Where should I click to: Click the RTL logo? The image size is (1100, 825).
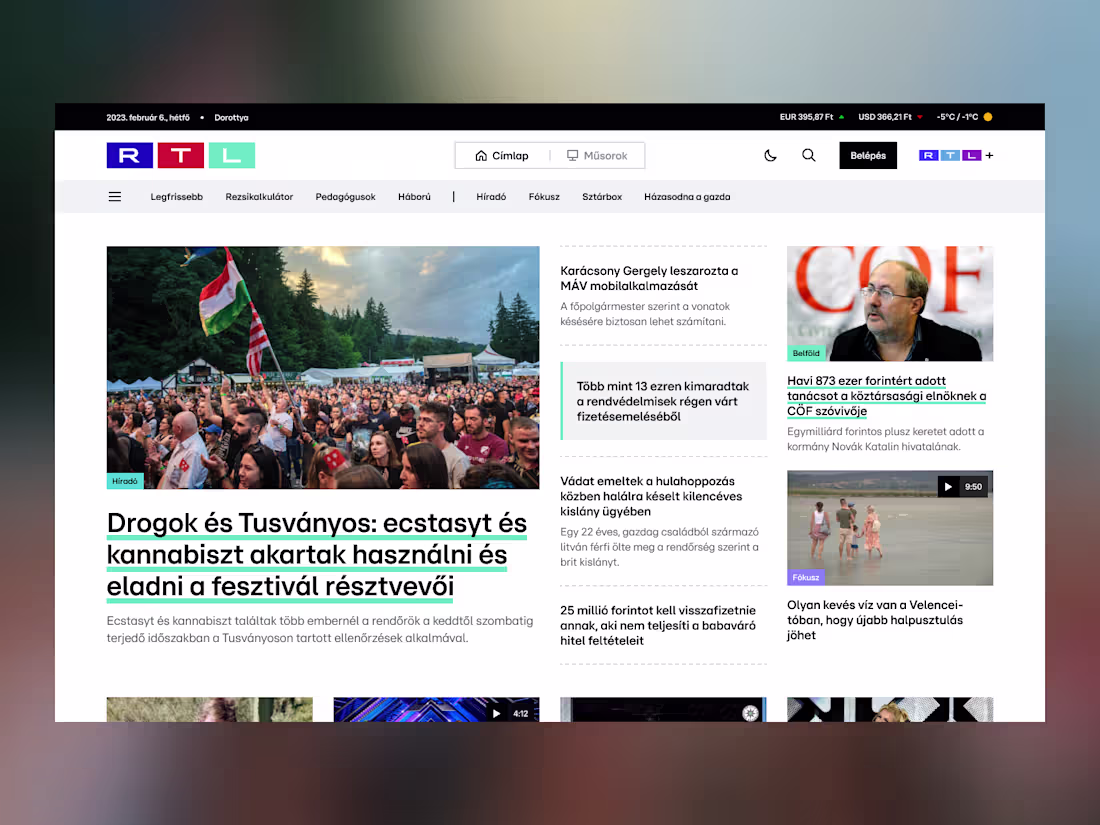[180, 155]
